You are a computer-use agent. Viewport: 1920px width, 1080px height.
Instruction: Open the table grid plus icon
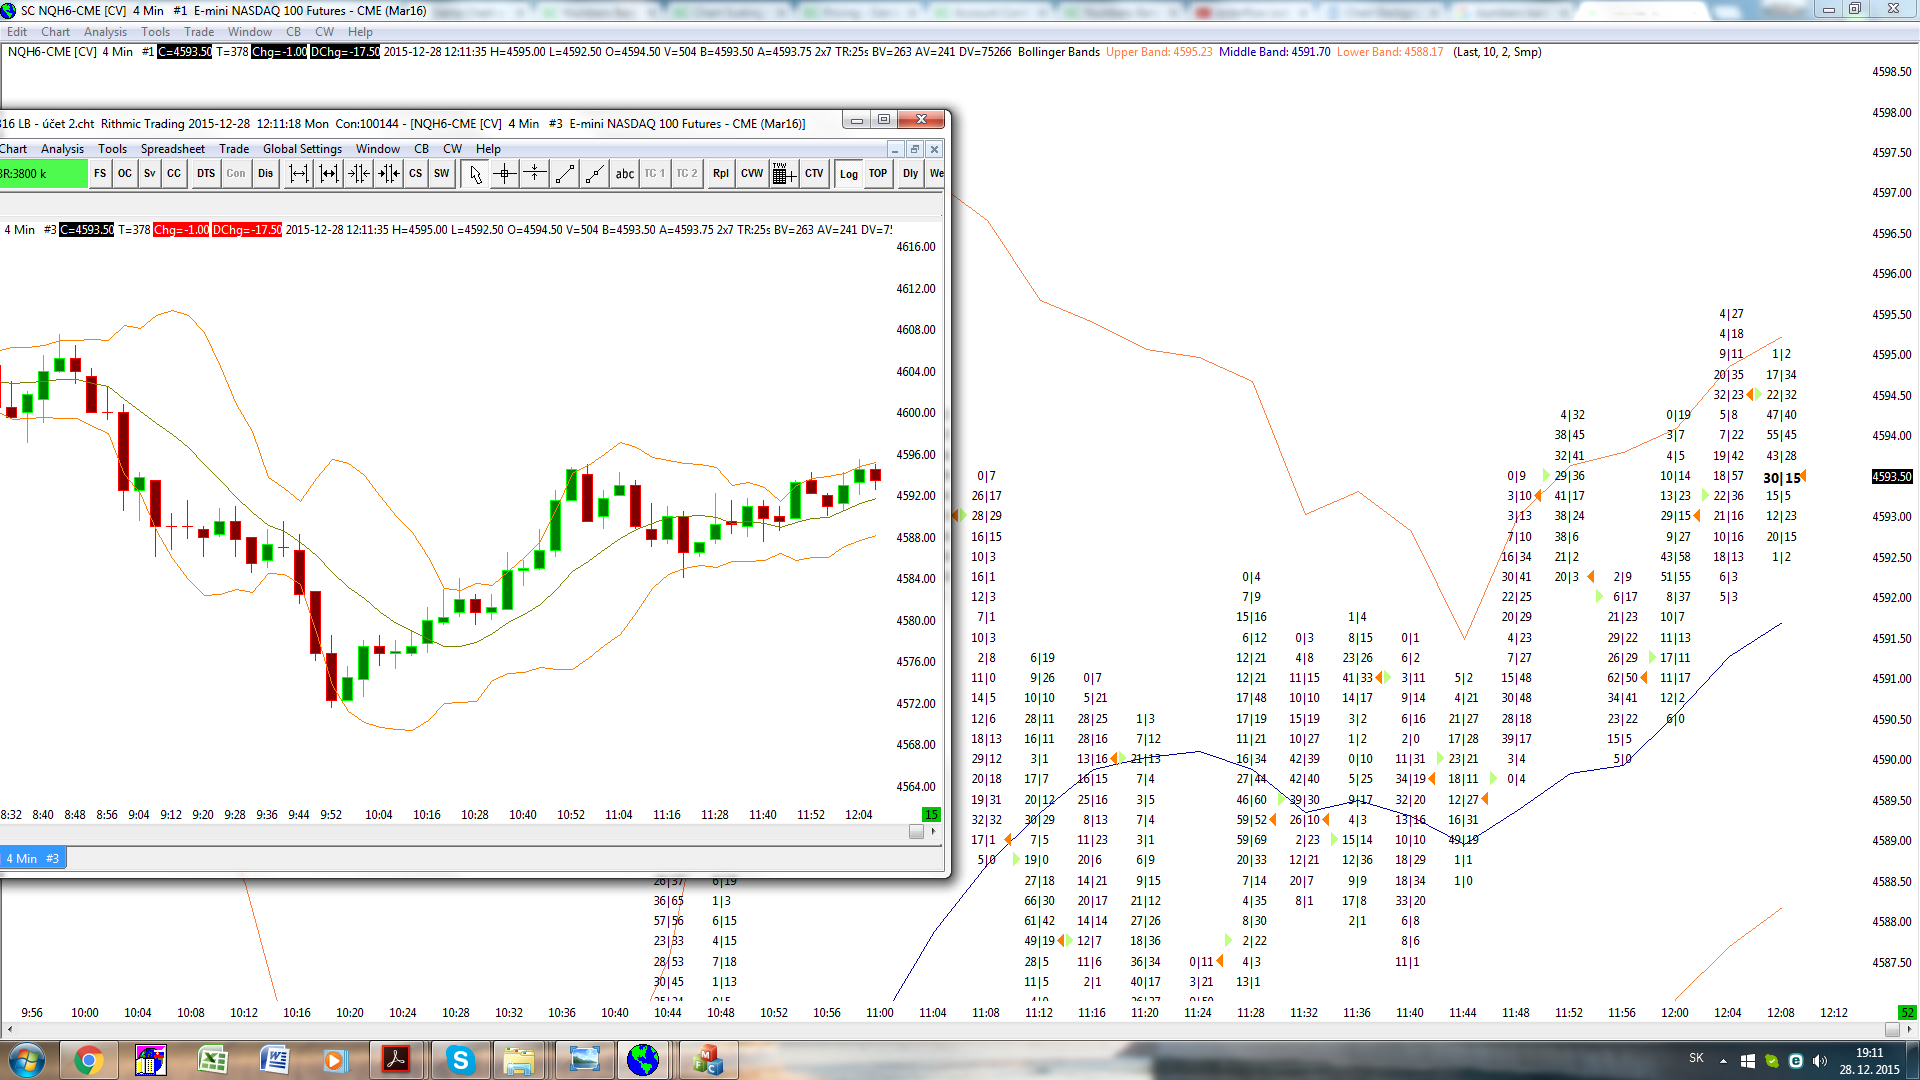[x=784, y=174]
